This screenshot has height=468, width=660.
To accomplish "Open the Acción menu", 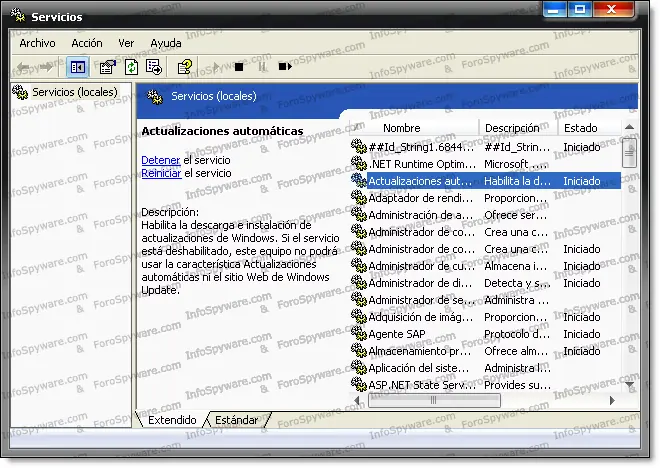I will pyautogui.click(x=87, y=43).
